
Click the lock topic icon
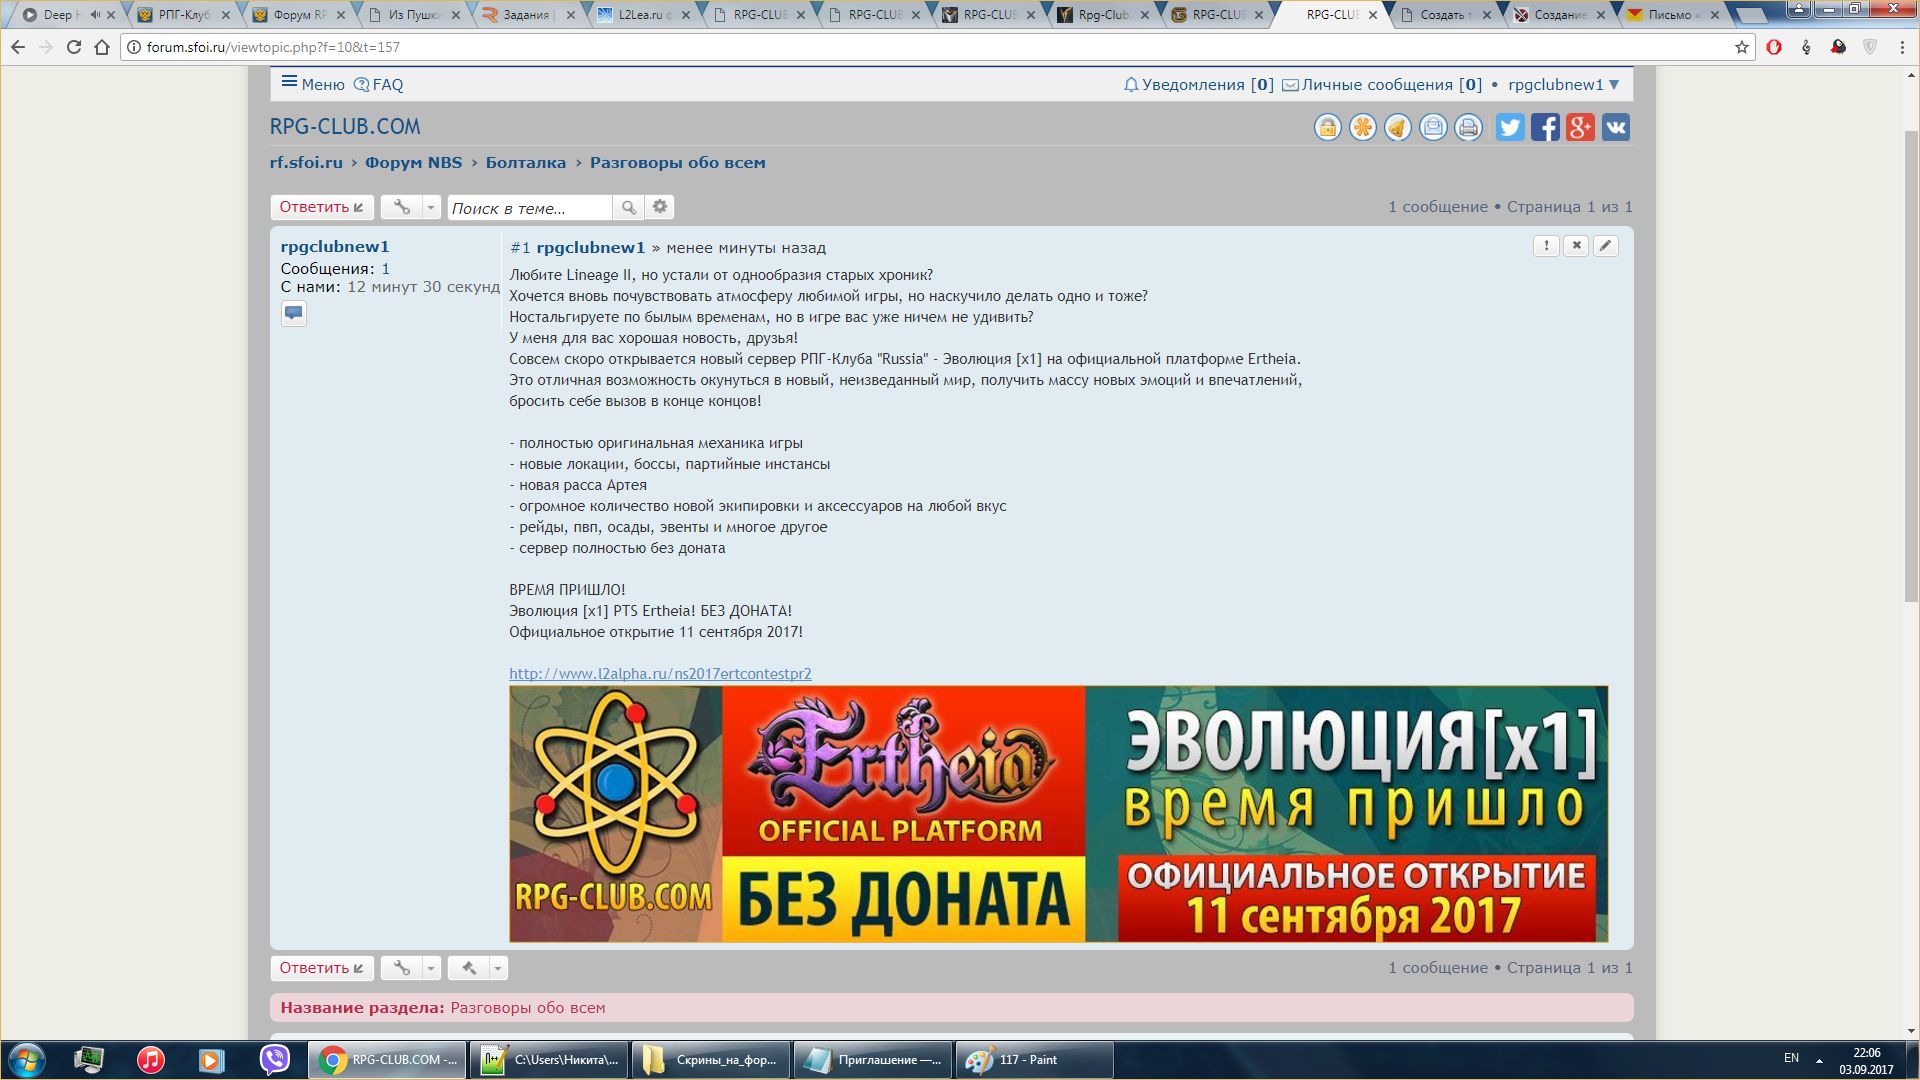[1327, 127]
